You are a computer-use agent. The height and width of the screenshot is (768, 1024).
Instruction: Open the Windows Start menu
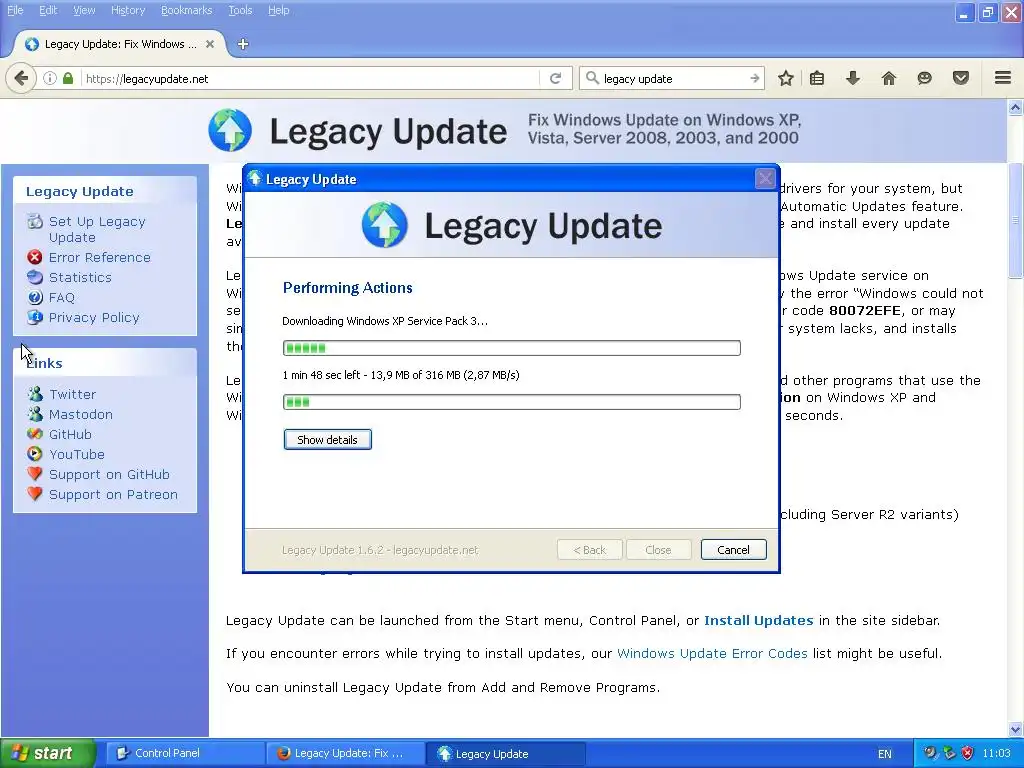click(48, 753)
